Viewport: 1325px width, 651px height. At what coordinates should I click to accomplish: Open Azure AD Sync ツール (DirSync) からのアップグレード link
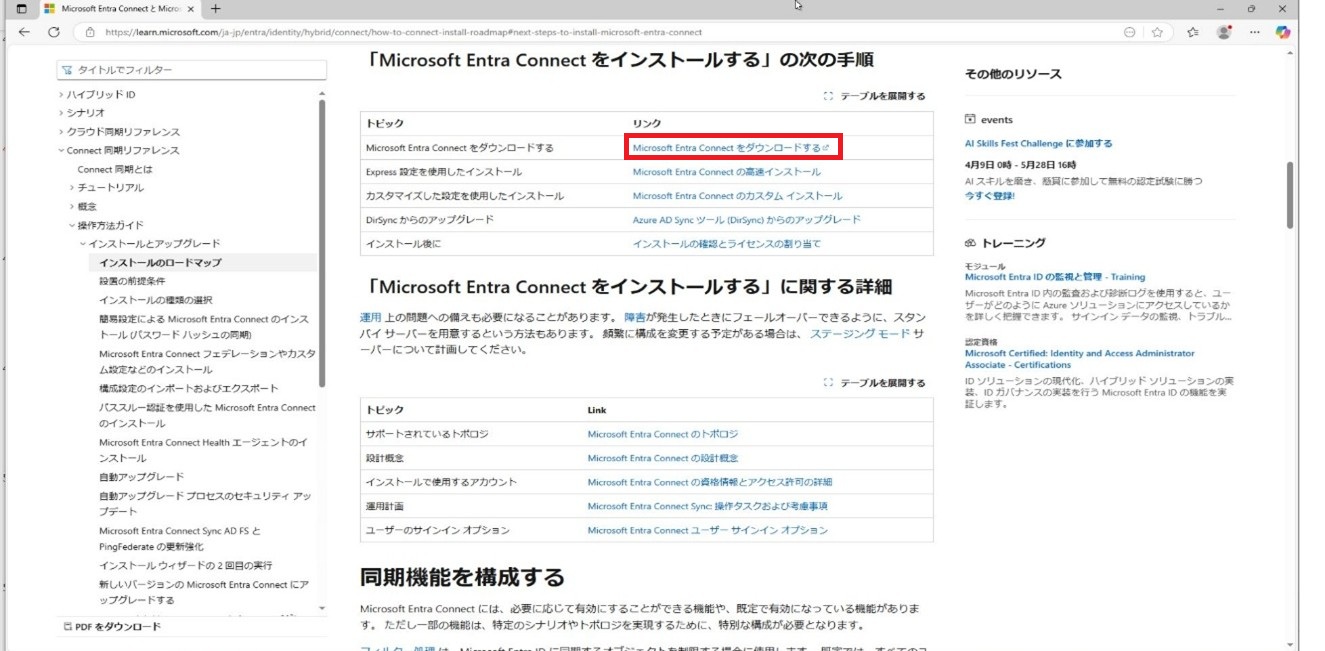pos(747,220)
